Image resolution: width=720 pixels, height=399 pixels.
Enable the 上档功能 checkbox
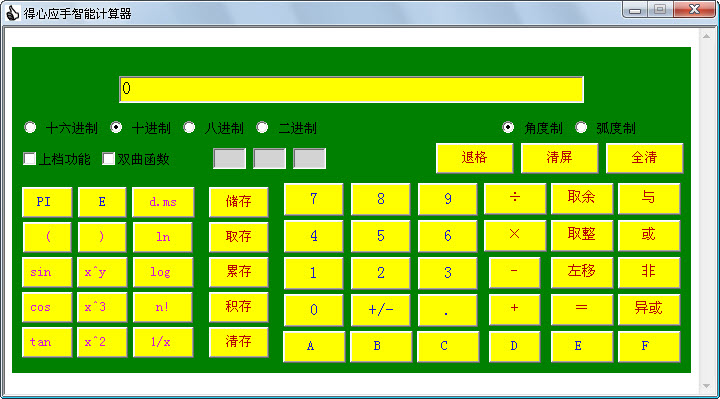click(x=29, y=159)
